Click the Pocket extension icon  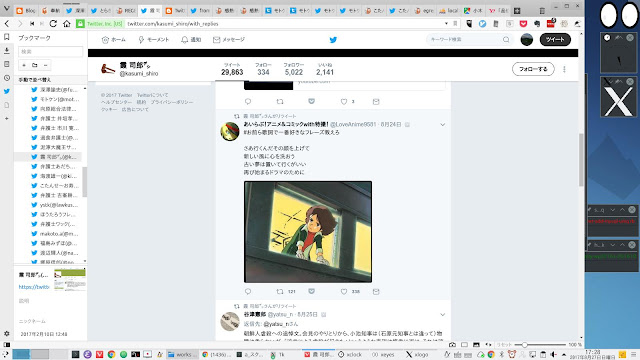[523, 24]
